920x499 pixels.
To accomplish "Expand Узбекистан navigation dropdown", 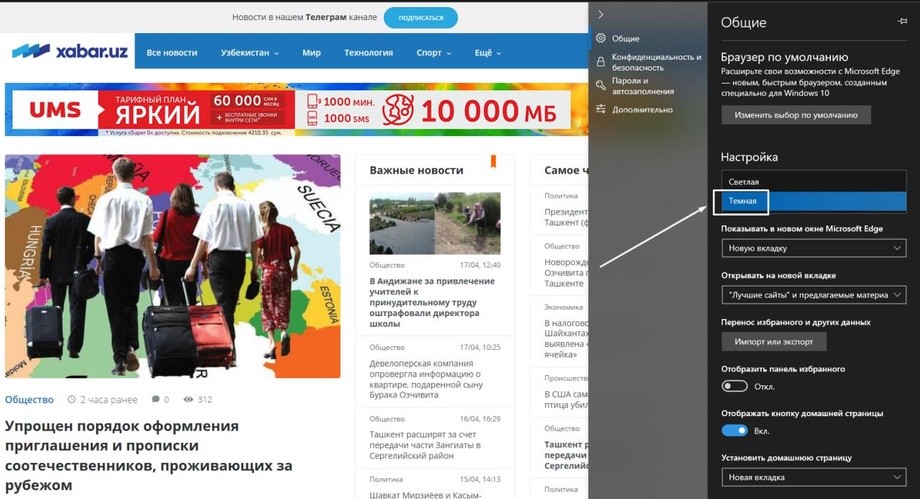I will click(x=250, y=52).
